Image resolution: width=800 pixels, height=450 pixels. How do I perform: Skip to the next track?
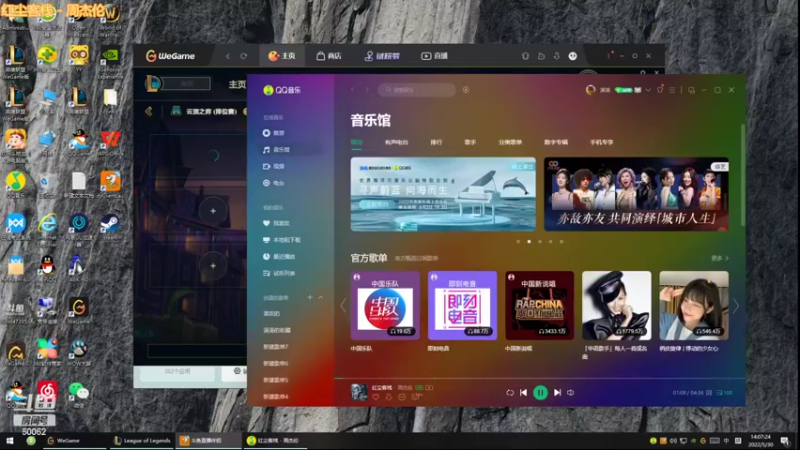click(x=557, y=392)
